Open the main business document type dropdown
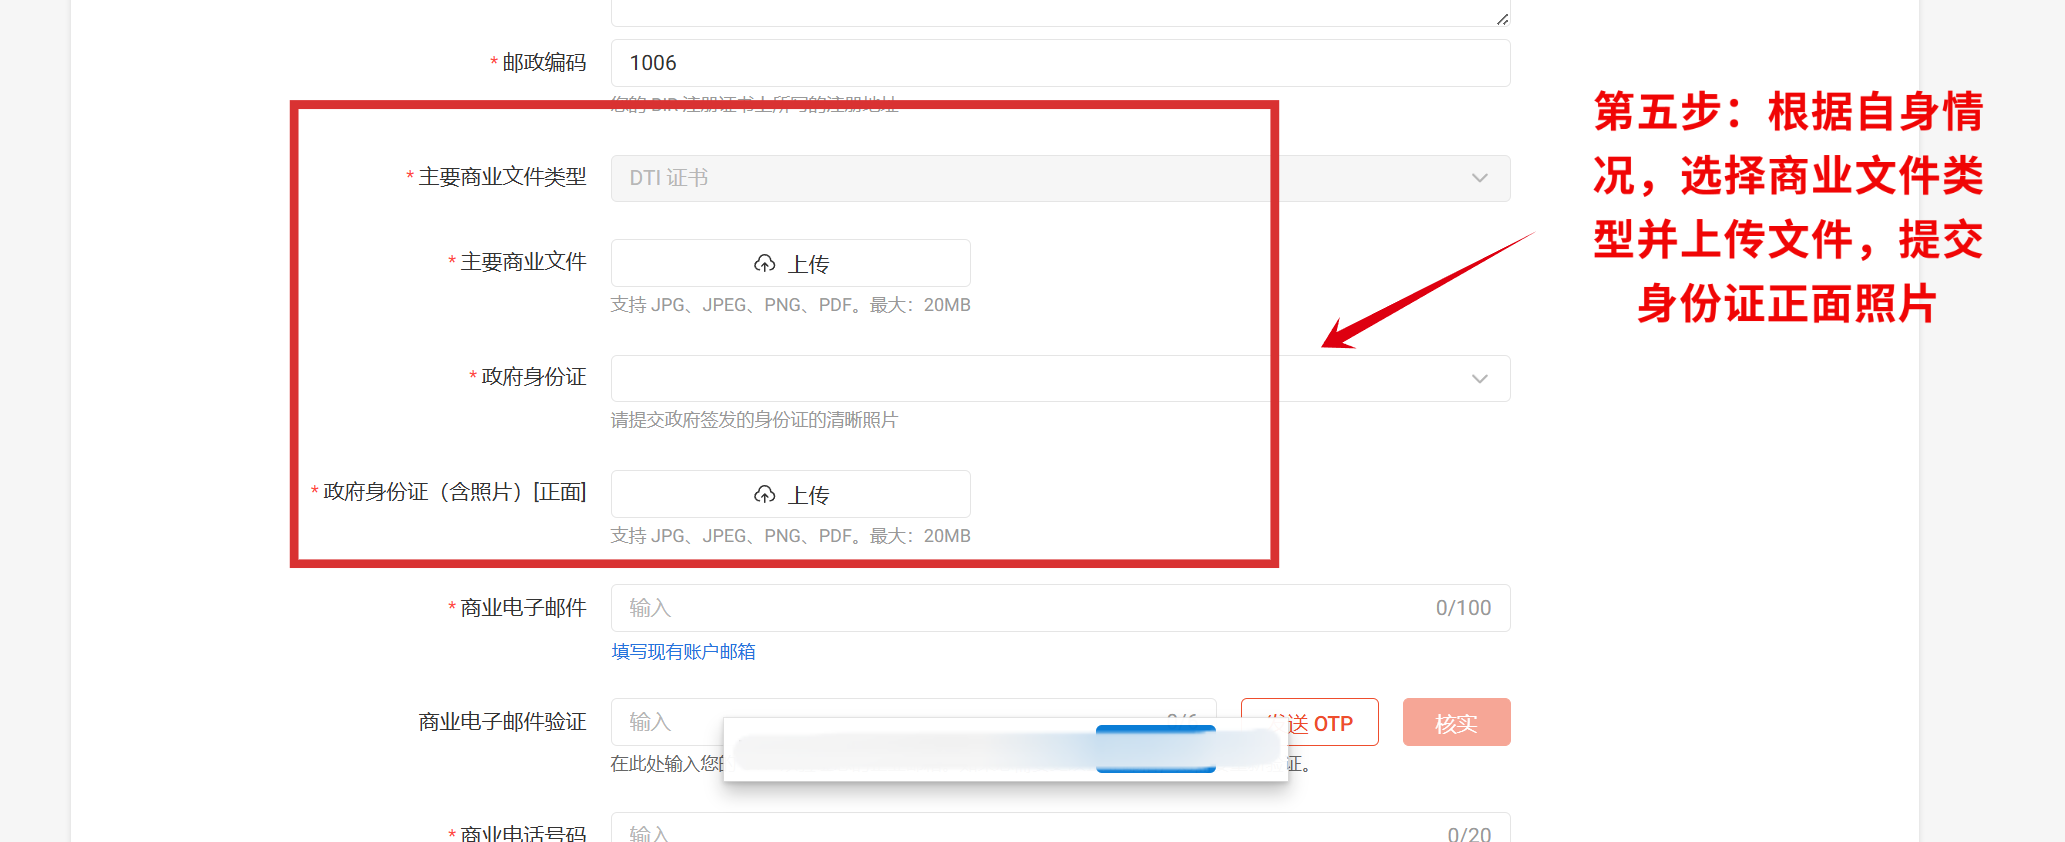Viewport: 2065px width, 842px height. [x=1060, y=178]
